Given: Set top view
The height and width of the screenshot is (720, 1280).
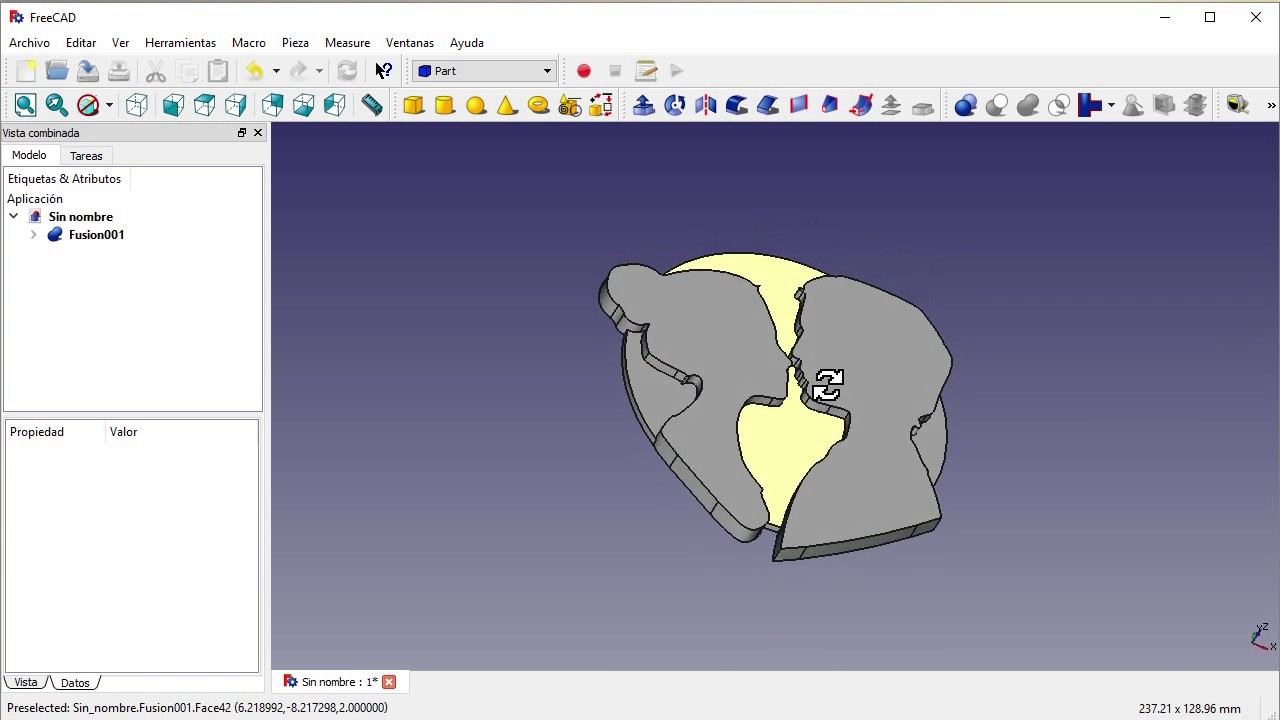Looking at the screenshot, I should point(204,105).
